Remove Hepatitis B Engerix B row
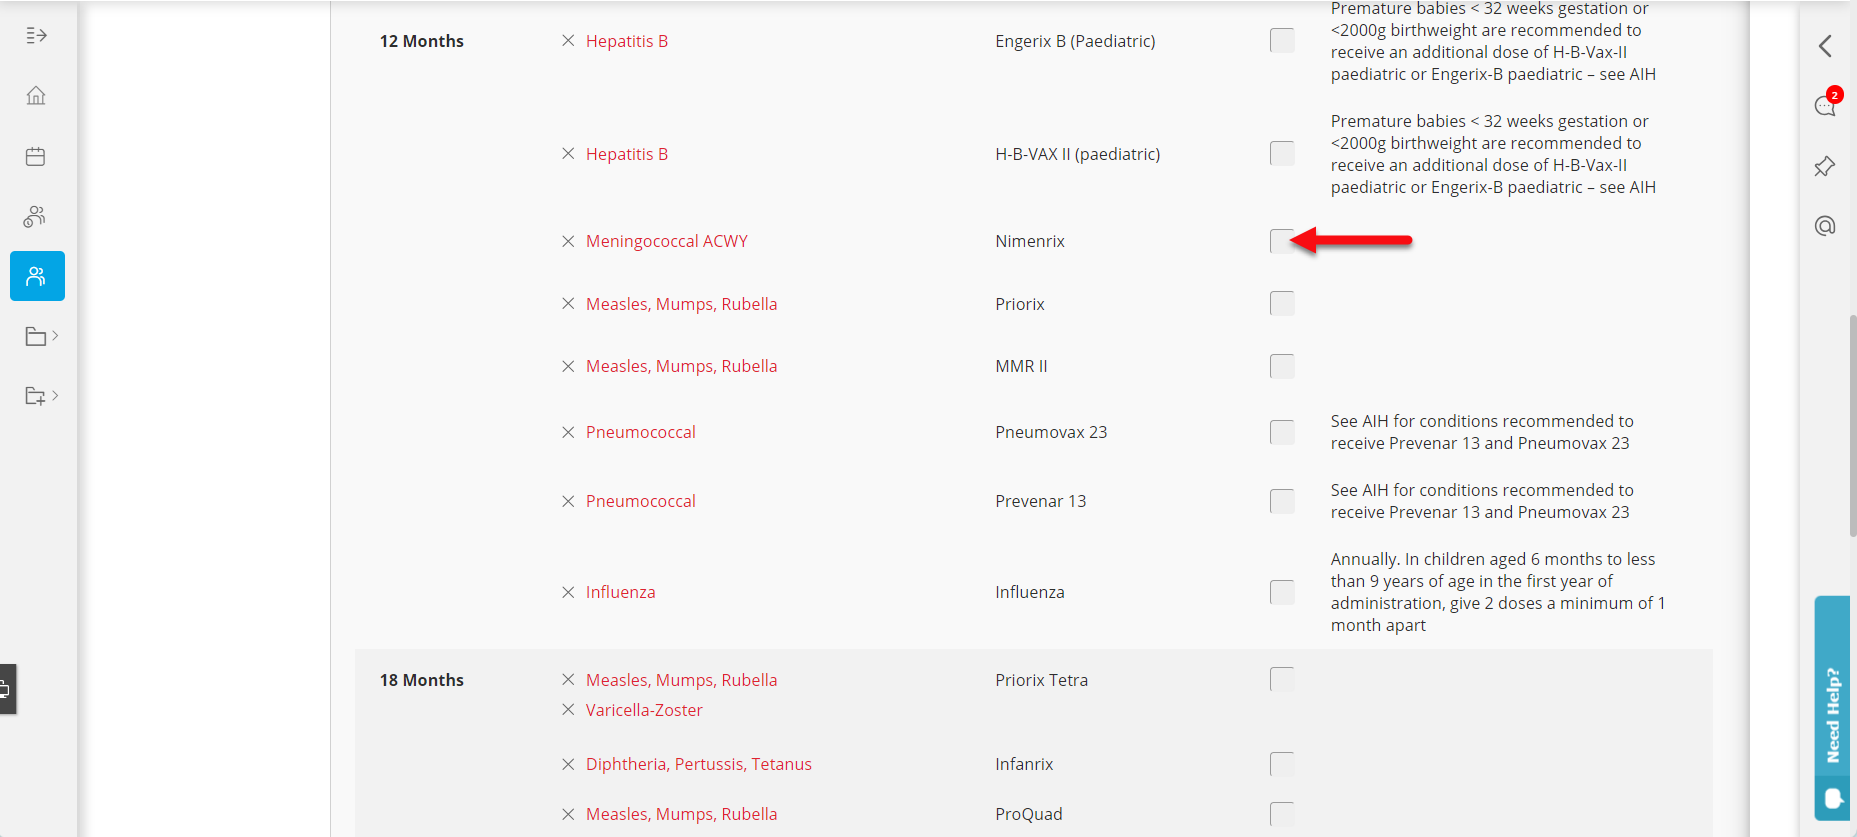Viewport: 1857px width, 837px height. click(x=568, y=41)
